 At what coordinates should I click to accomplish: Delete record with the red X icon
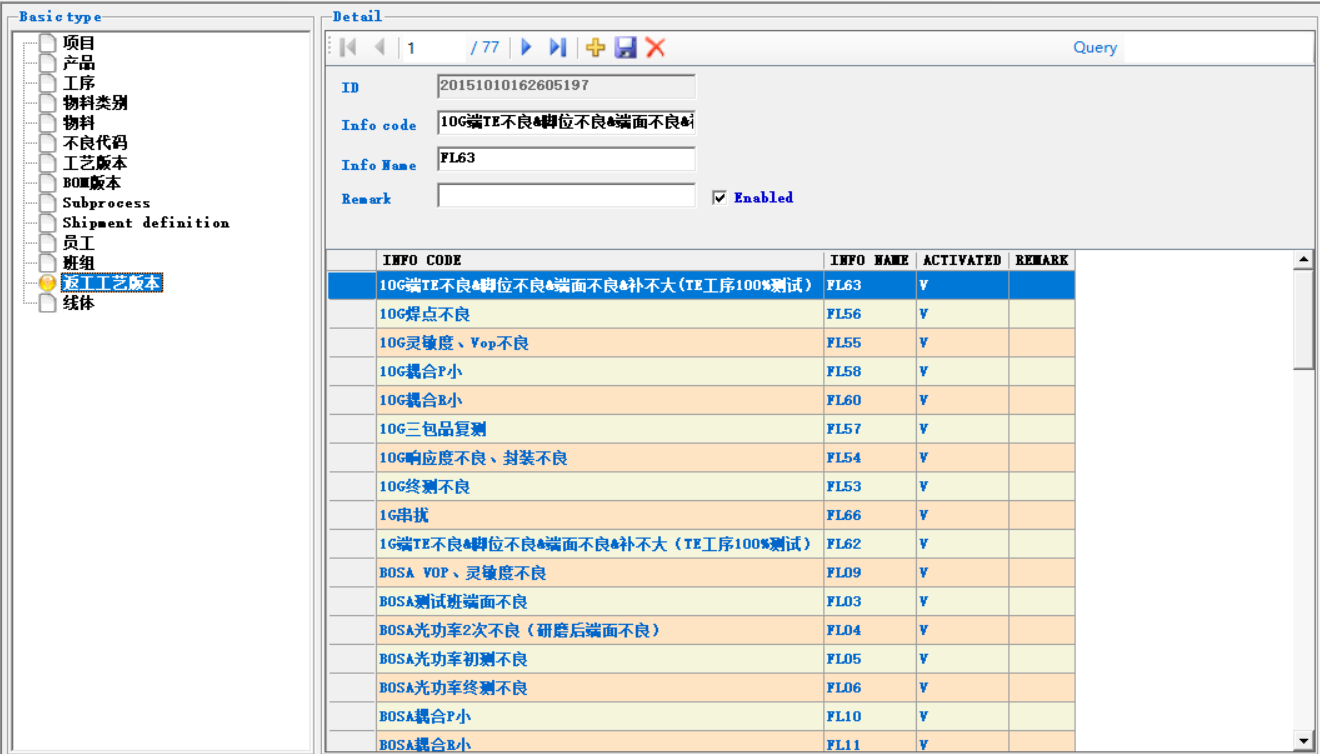coord(655,48)
